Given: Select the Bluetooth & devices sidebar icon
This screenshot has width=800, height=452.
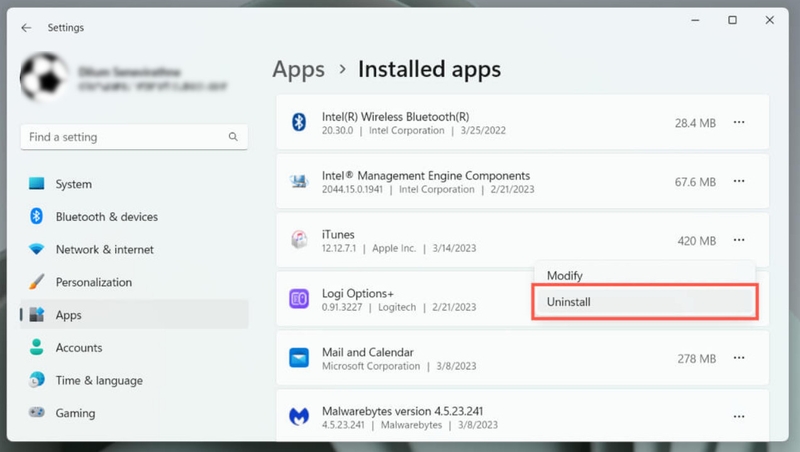Looking at the screenshot, I should 36,216.
